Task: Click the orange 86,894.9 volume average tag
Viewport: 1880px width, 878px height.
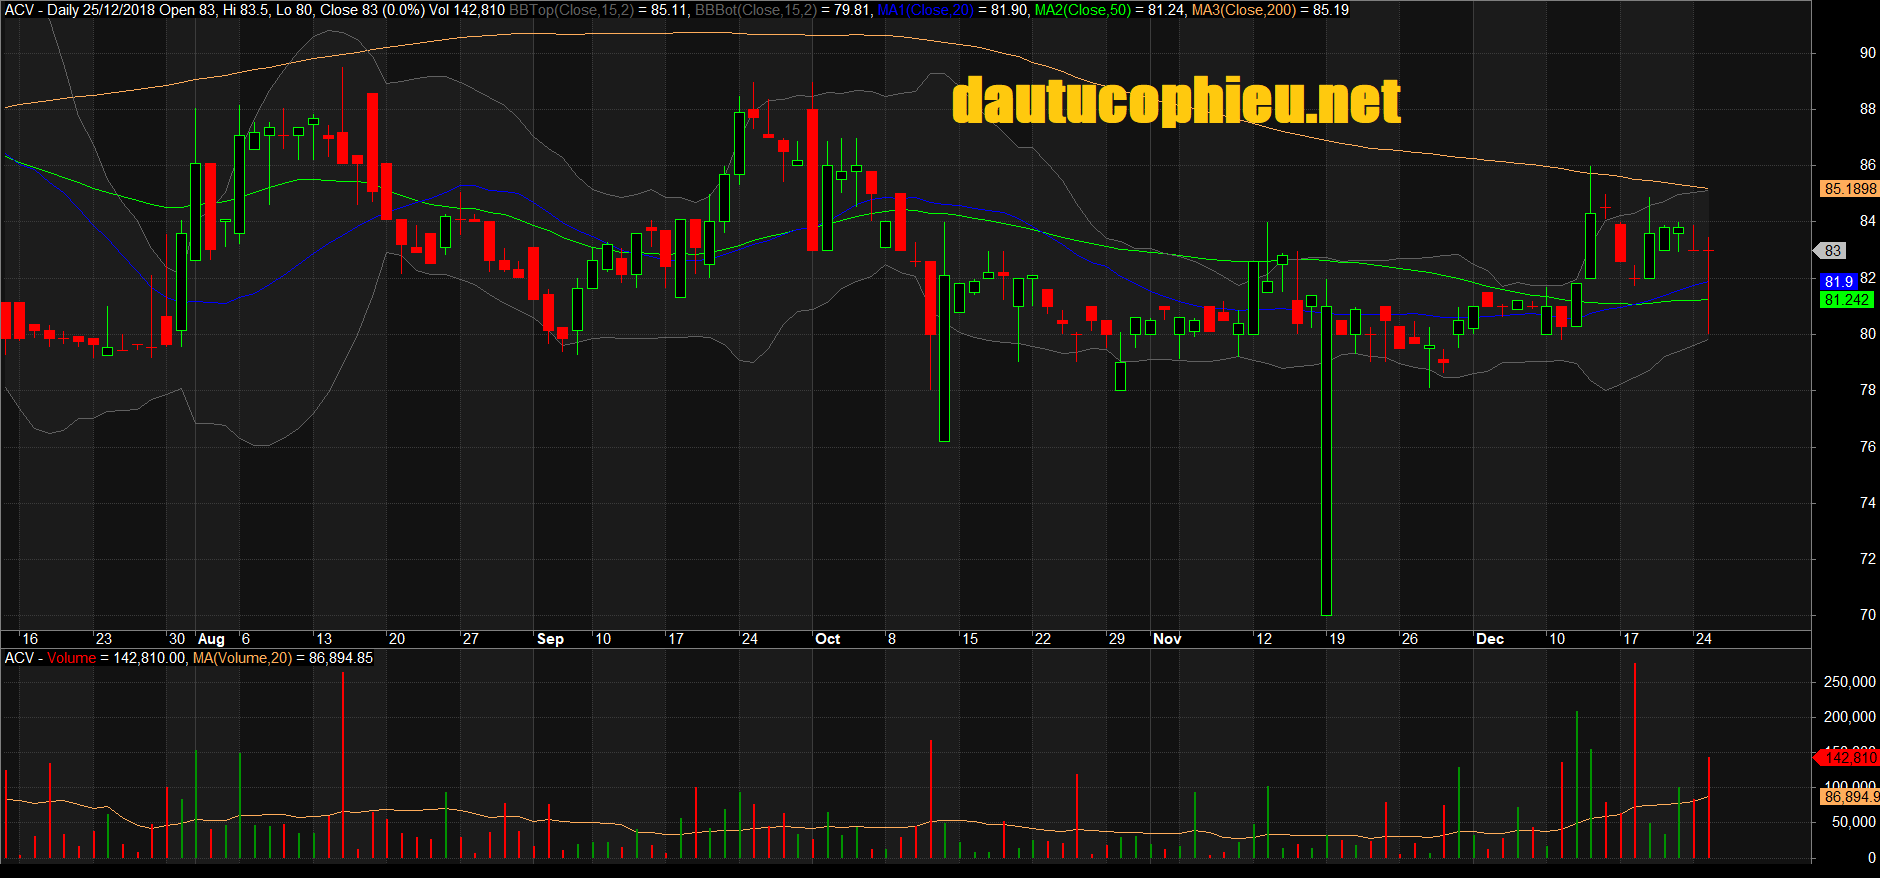Action: 1849,797
